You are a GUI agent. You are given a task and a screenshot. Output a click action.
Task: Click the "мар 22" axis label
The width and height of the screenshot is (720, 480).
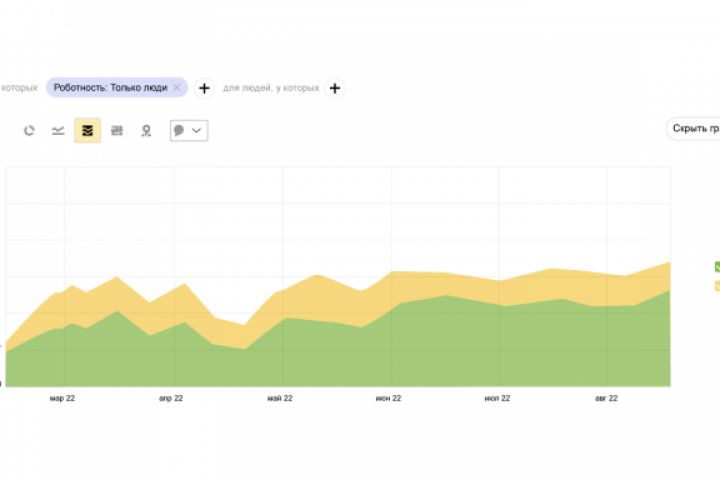coord(62,398)
